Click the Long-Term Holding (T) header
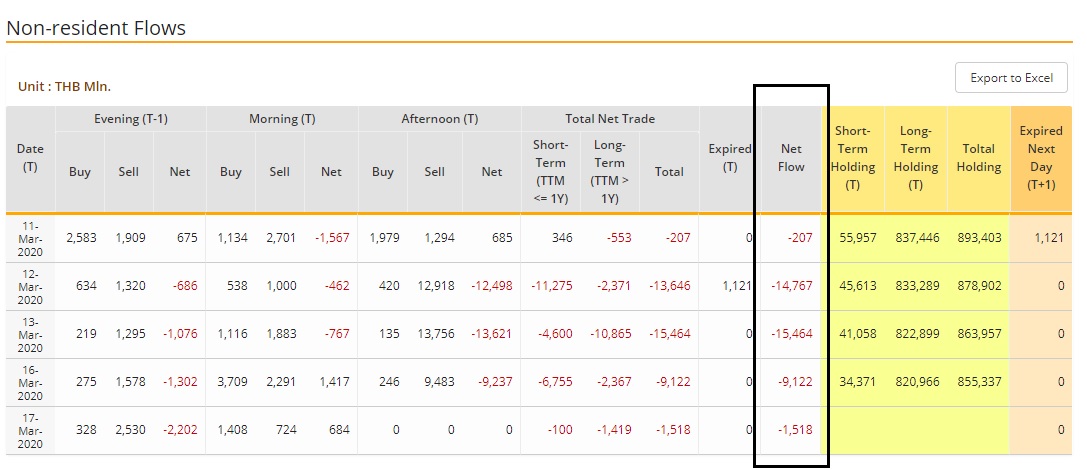This screenshot has width=1087, height=470. [915, 158]
